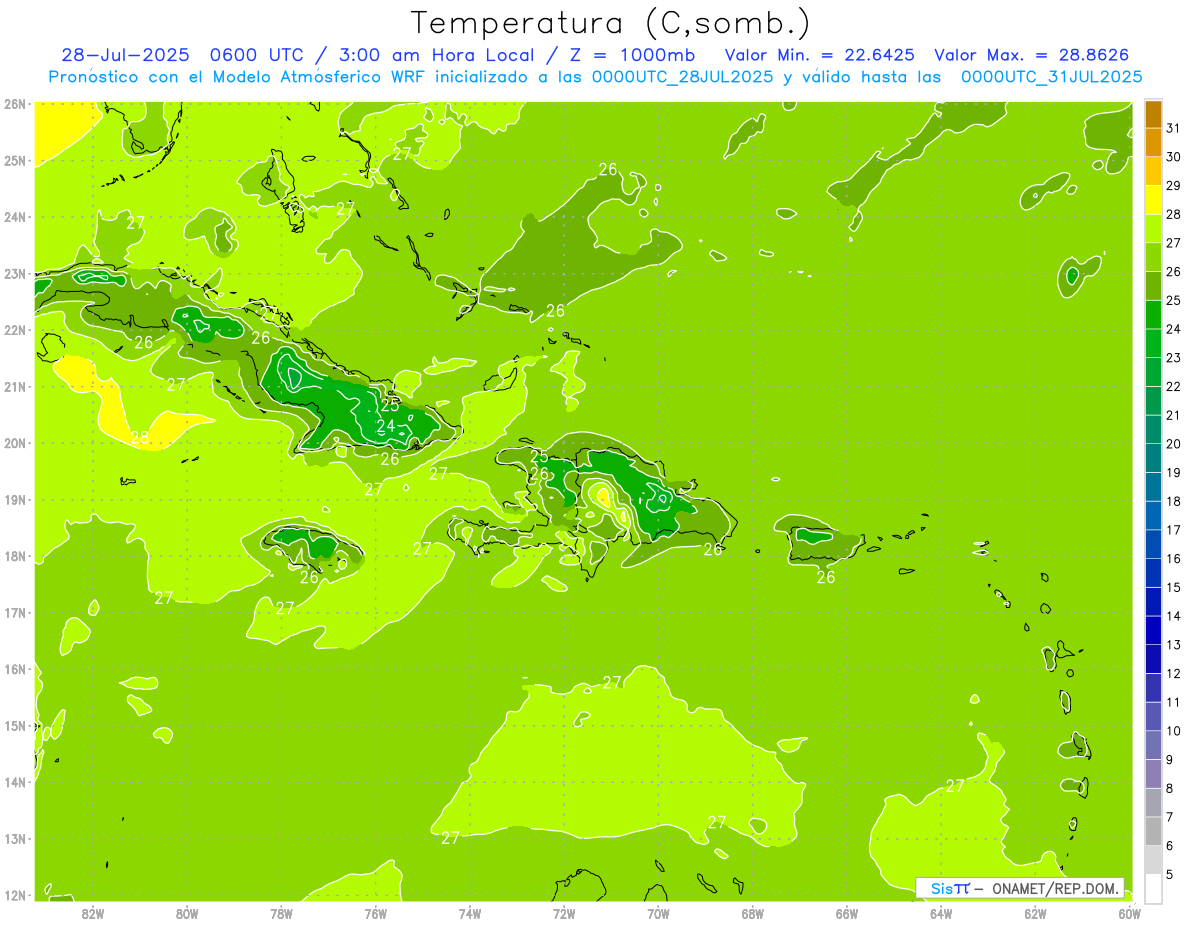Viewport: 1200px width, 927px height.
Task: Click the longitude axis label "60W"
Action: coord(1129,912)
